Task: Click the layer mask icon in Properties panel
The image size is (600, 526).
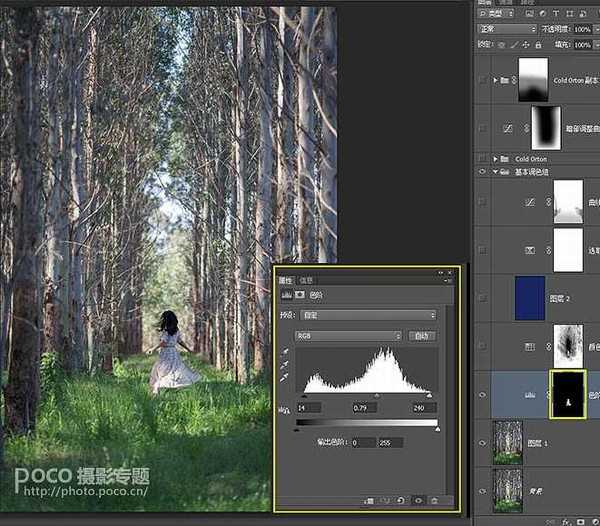Action: pos(299,296)
